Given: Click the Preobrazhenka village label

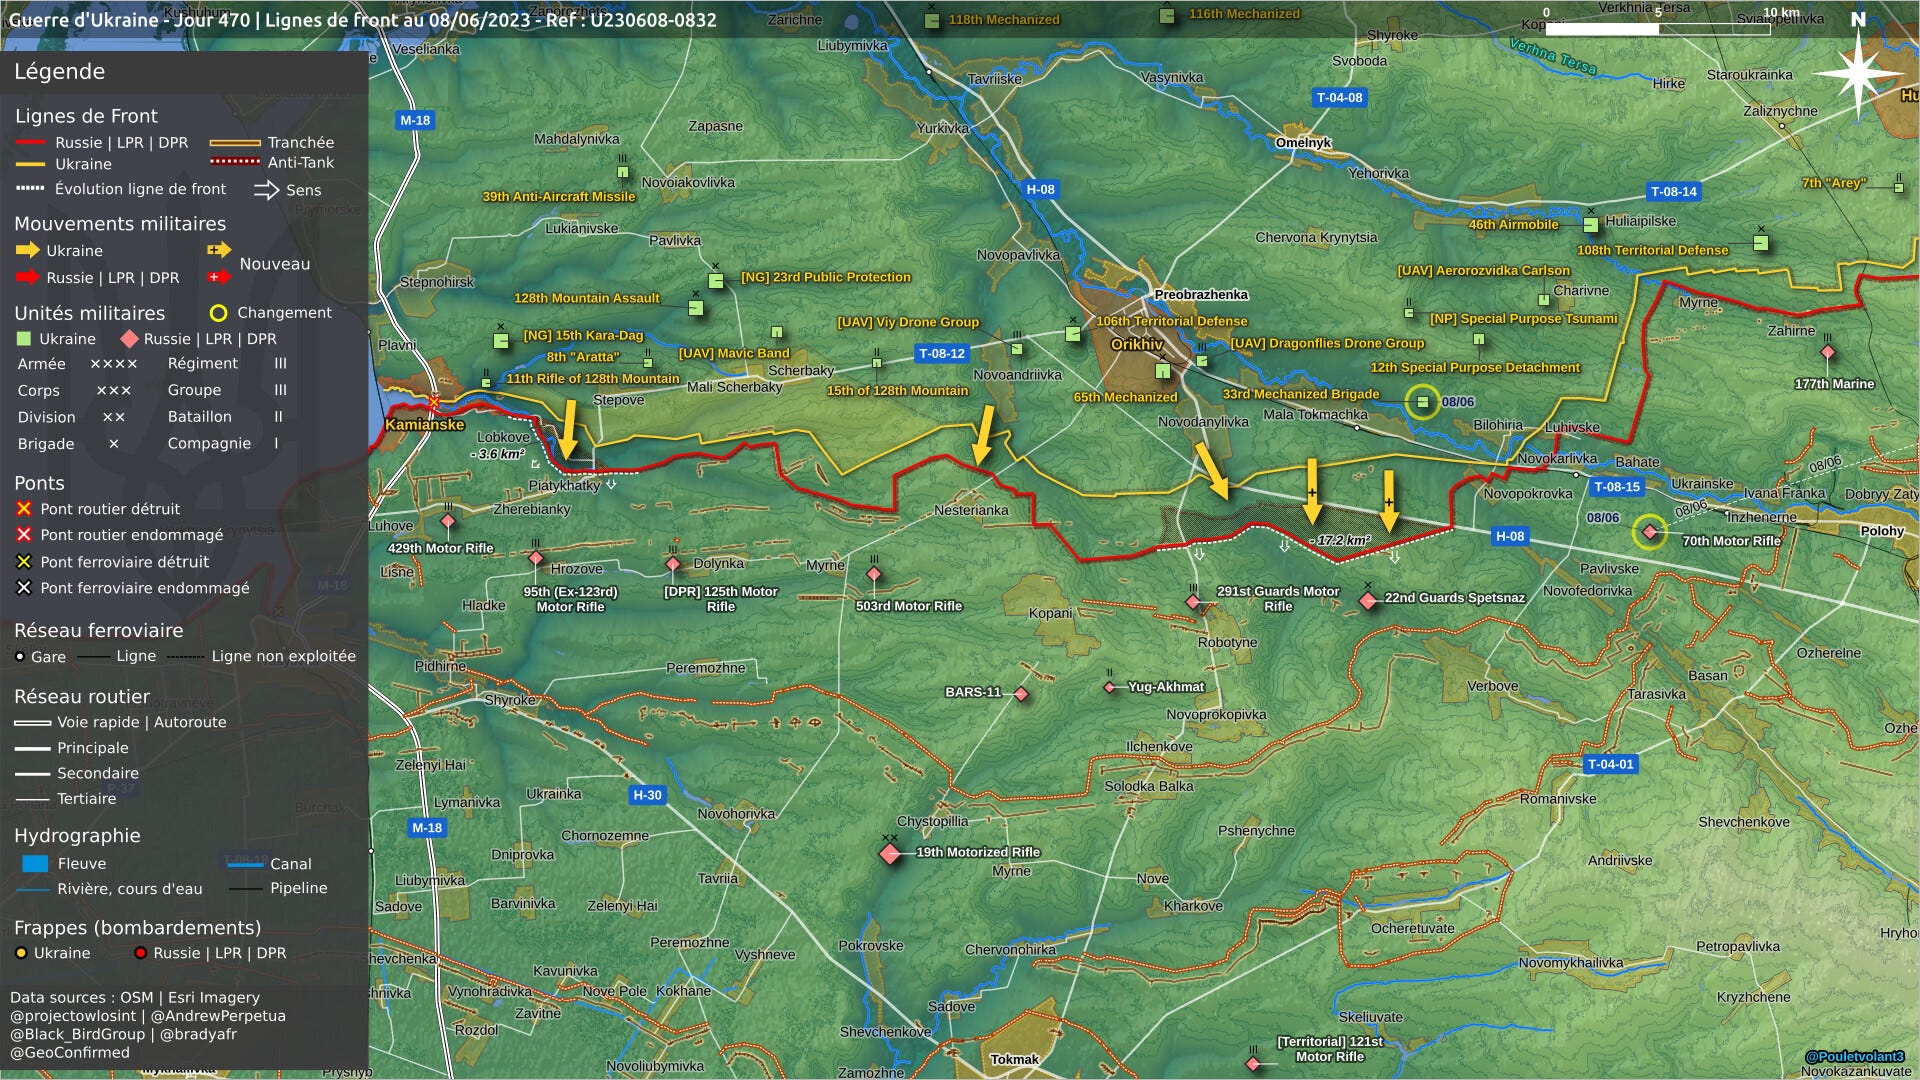Looking at the screenshot, I should 1201,294.
